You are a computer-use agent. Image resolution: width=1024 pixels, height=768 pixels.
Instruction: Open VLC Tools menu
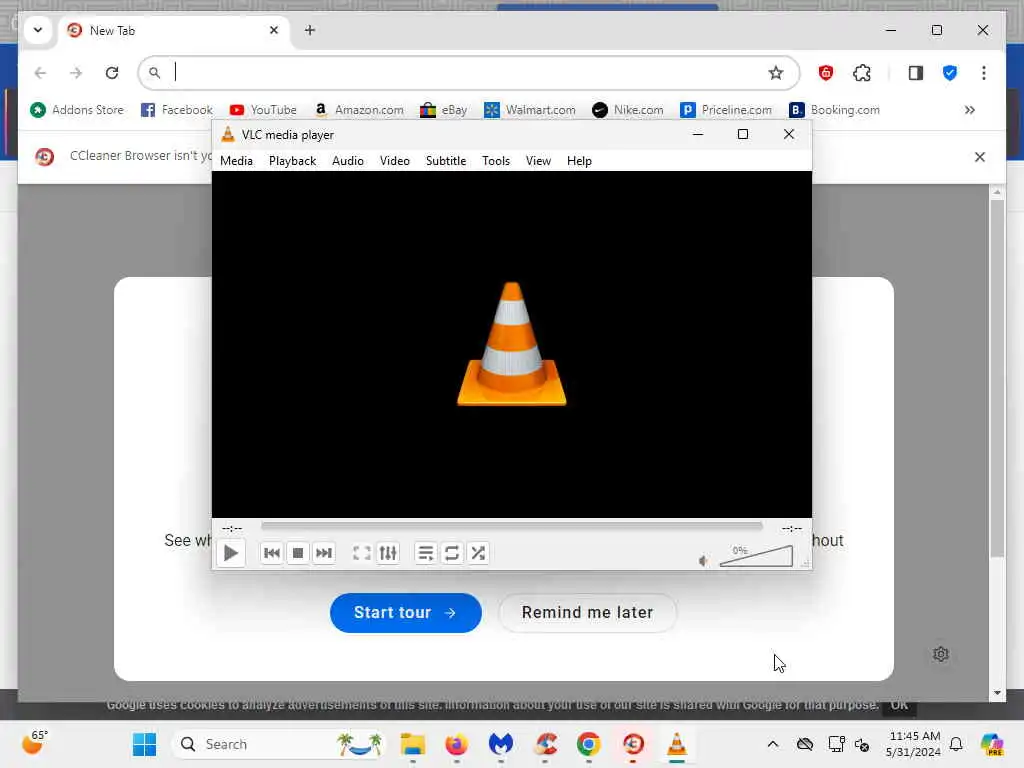click(x=496, y=161)
